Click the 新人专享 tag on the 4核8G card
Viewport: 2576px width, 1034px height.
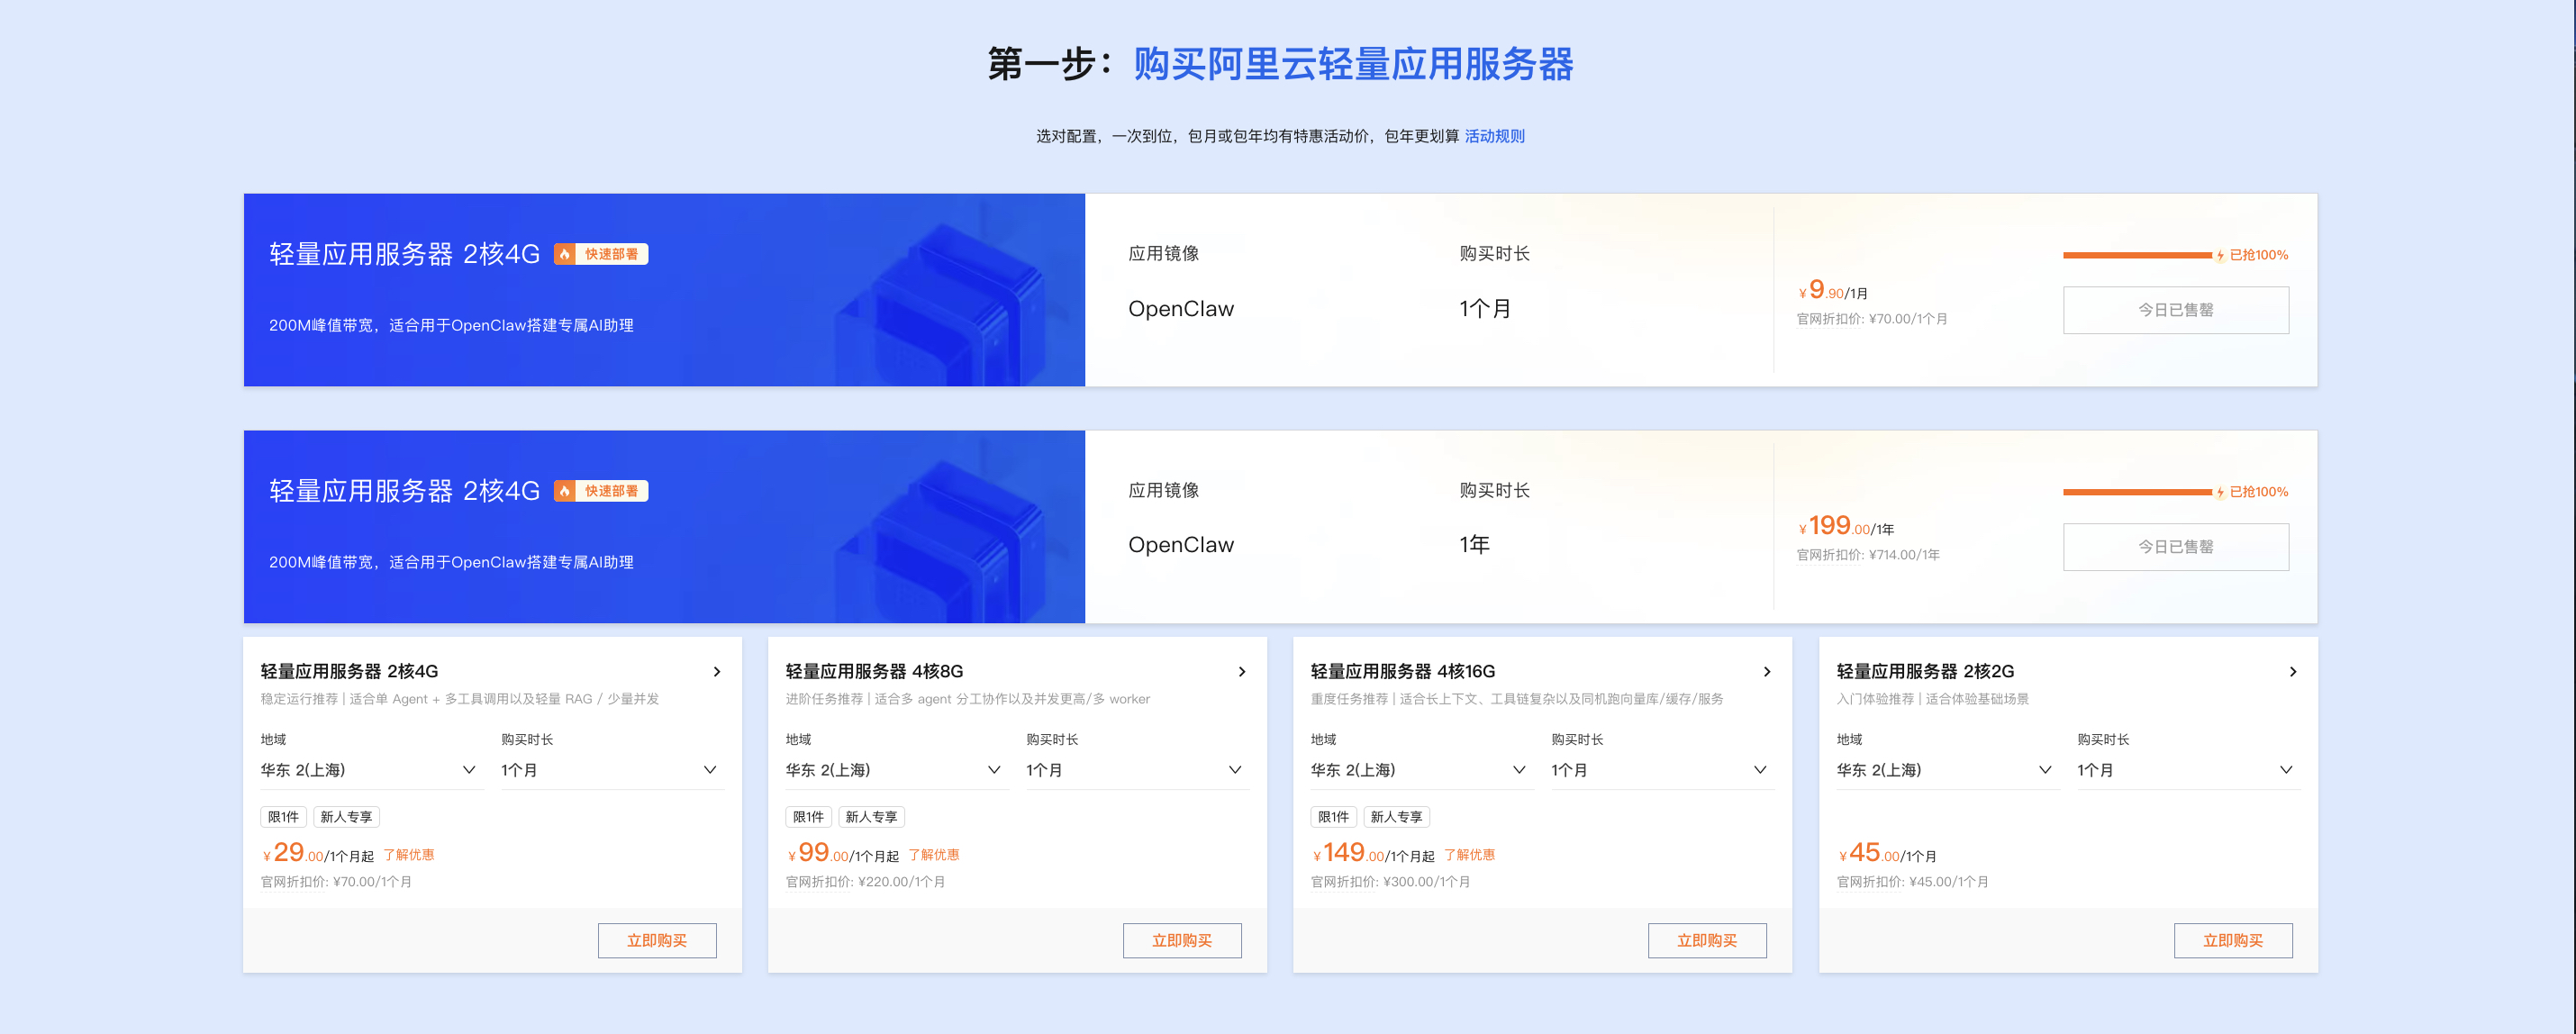click(871, 817)
